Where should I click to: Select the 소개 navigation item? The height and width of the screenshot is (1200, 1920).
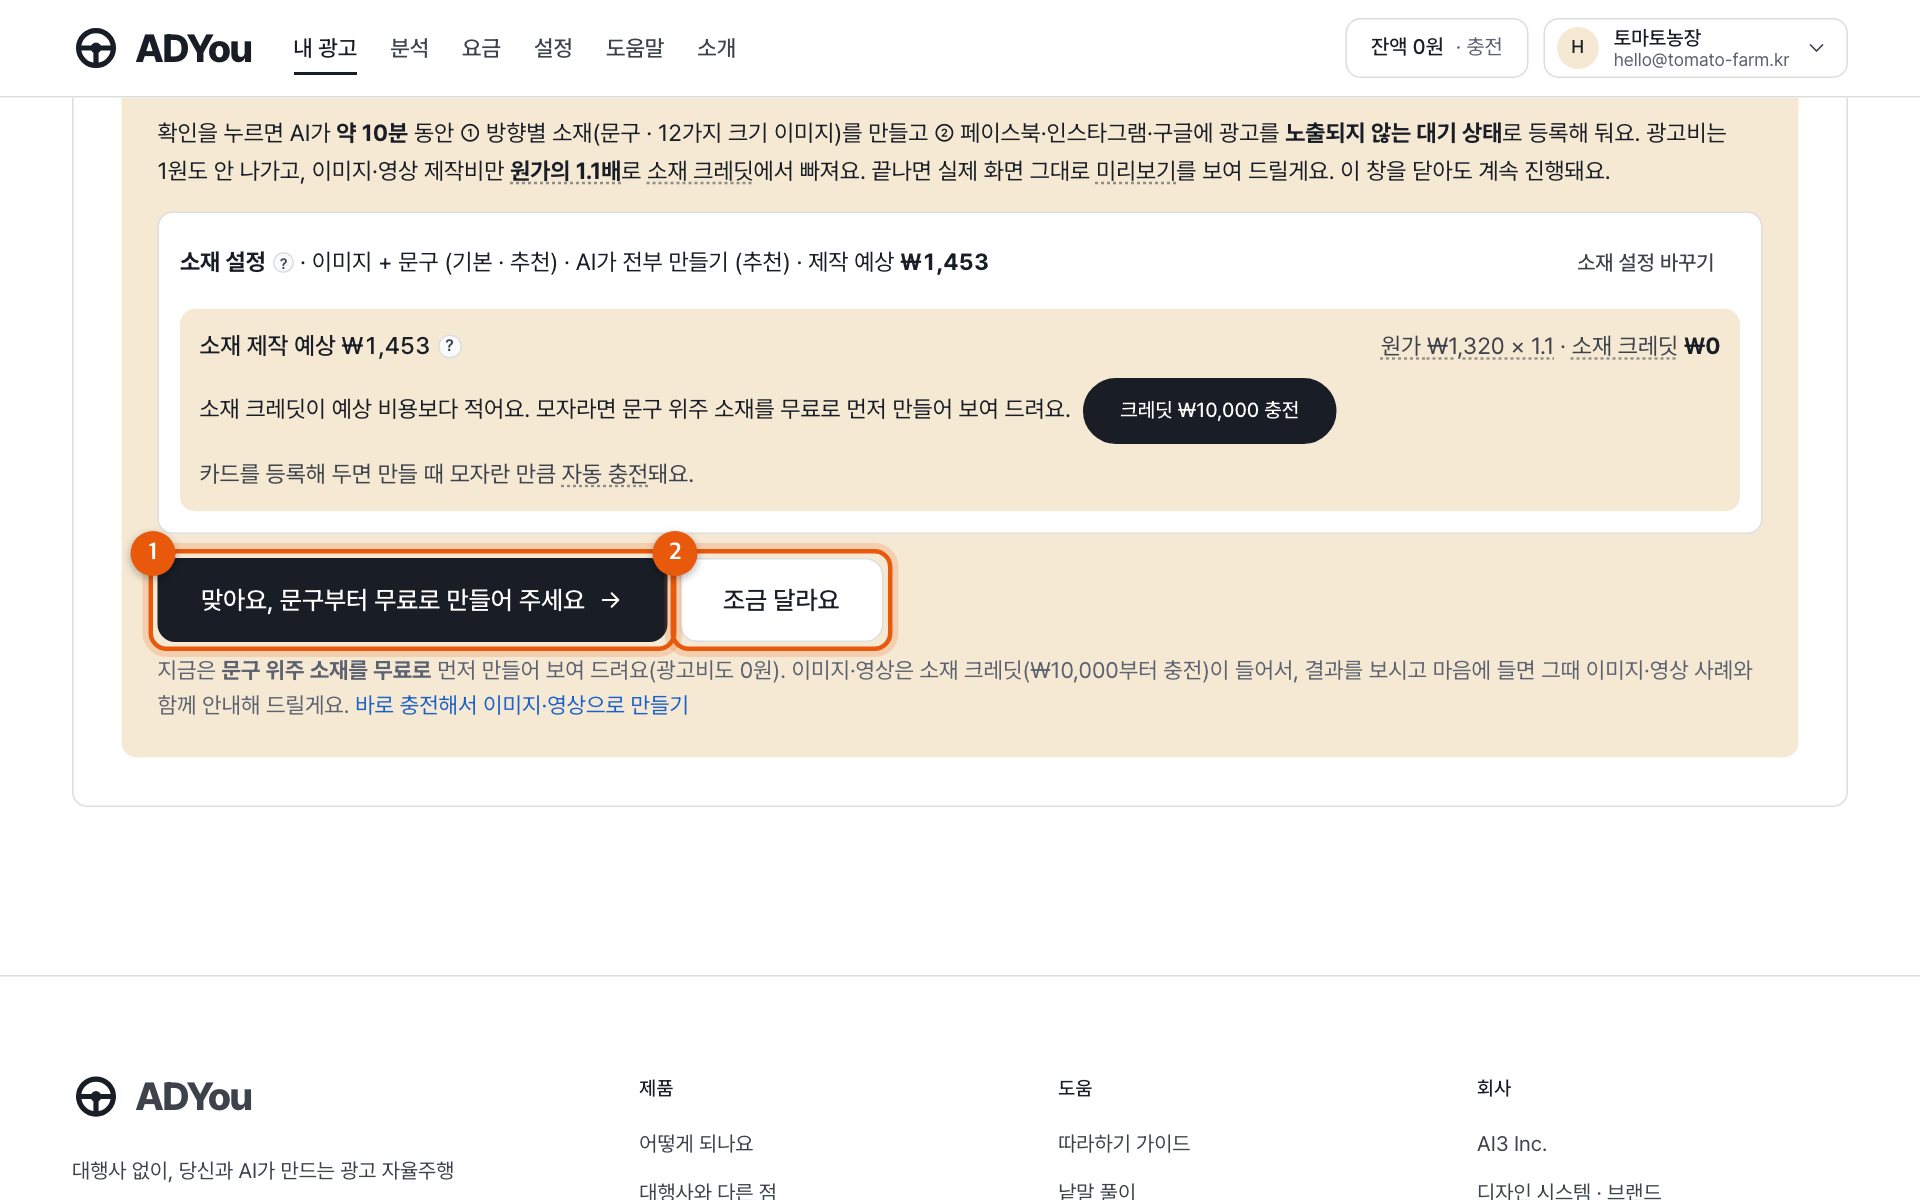coord(716,48)
